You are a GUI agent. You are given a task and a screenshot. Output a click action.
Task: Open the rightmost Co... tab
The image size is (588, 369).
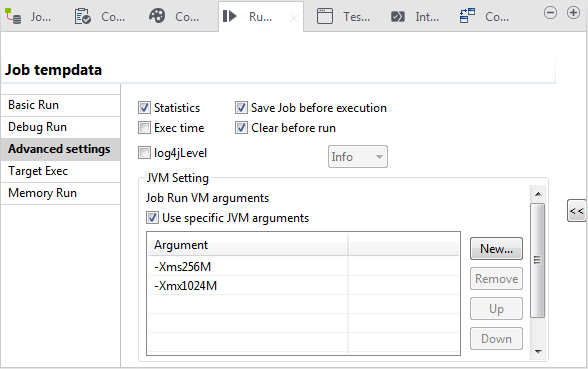click(x=484, y=16)
